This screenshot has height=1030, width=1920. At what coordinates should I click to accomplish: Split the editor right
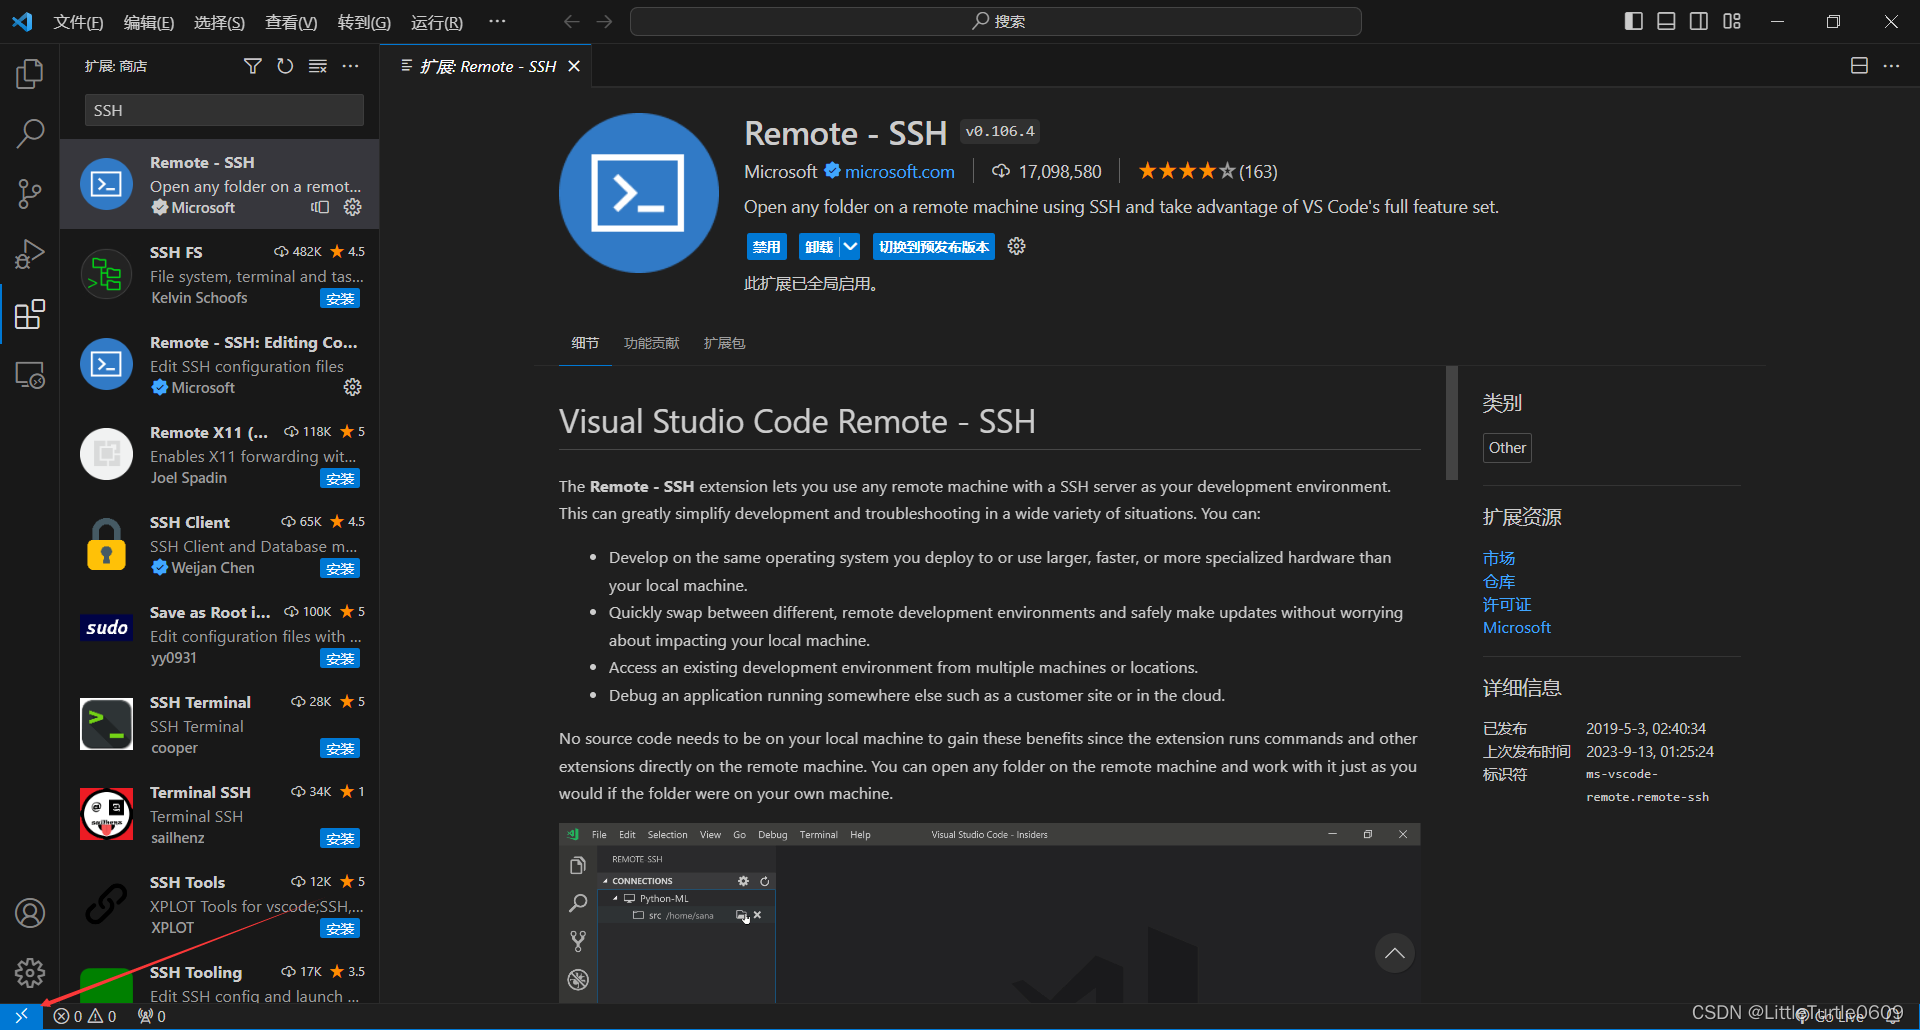click(x=1859, y=66)
